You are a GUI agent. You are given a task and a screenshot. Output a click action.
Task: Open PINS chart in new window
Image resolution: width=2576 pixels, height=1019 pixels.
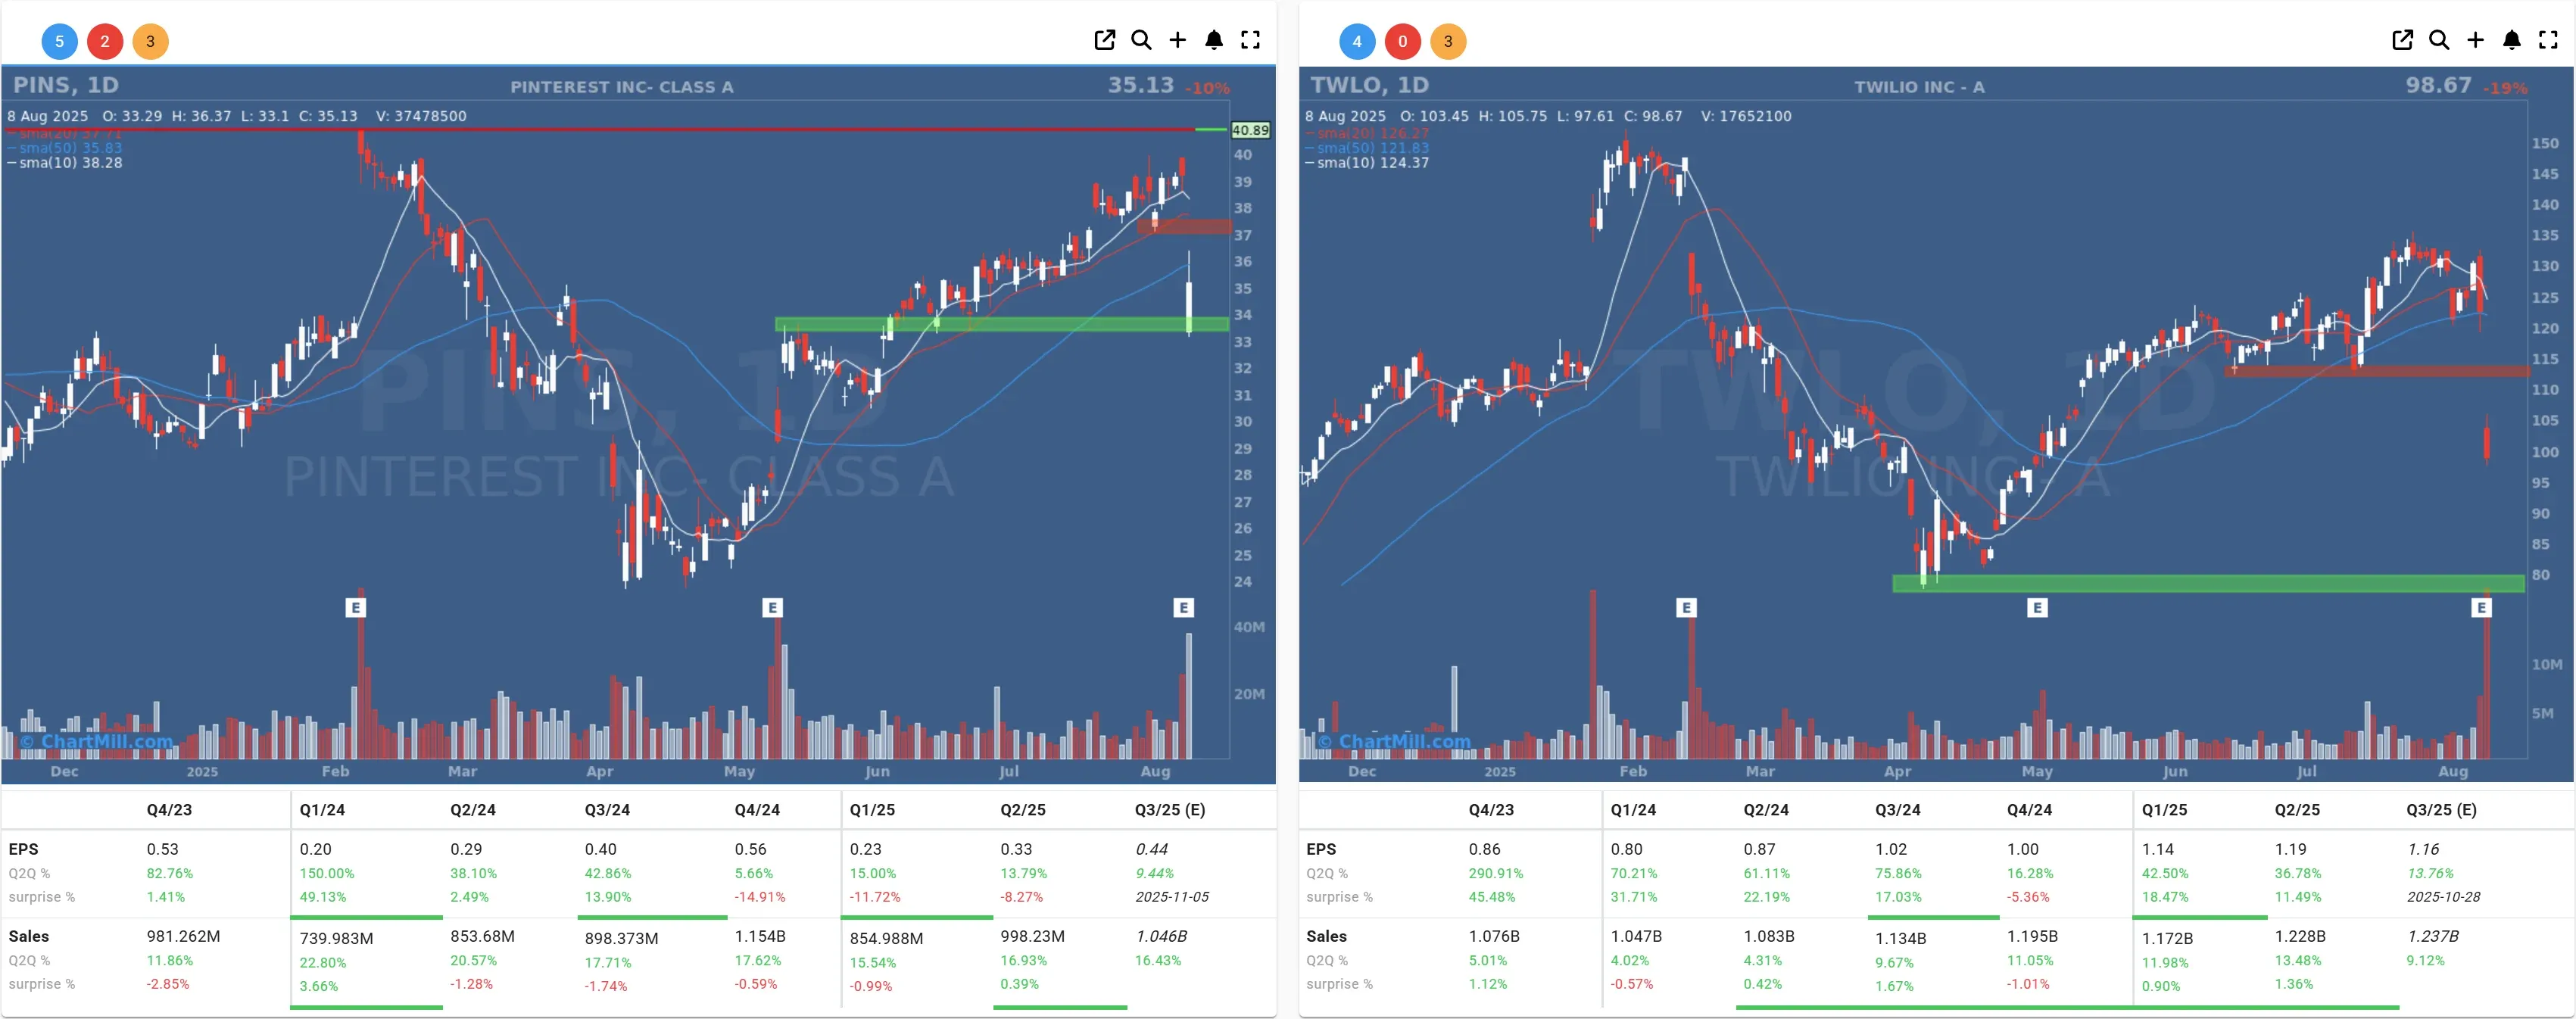tap(1104, 40)
